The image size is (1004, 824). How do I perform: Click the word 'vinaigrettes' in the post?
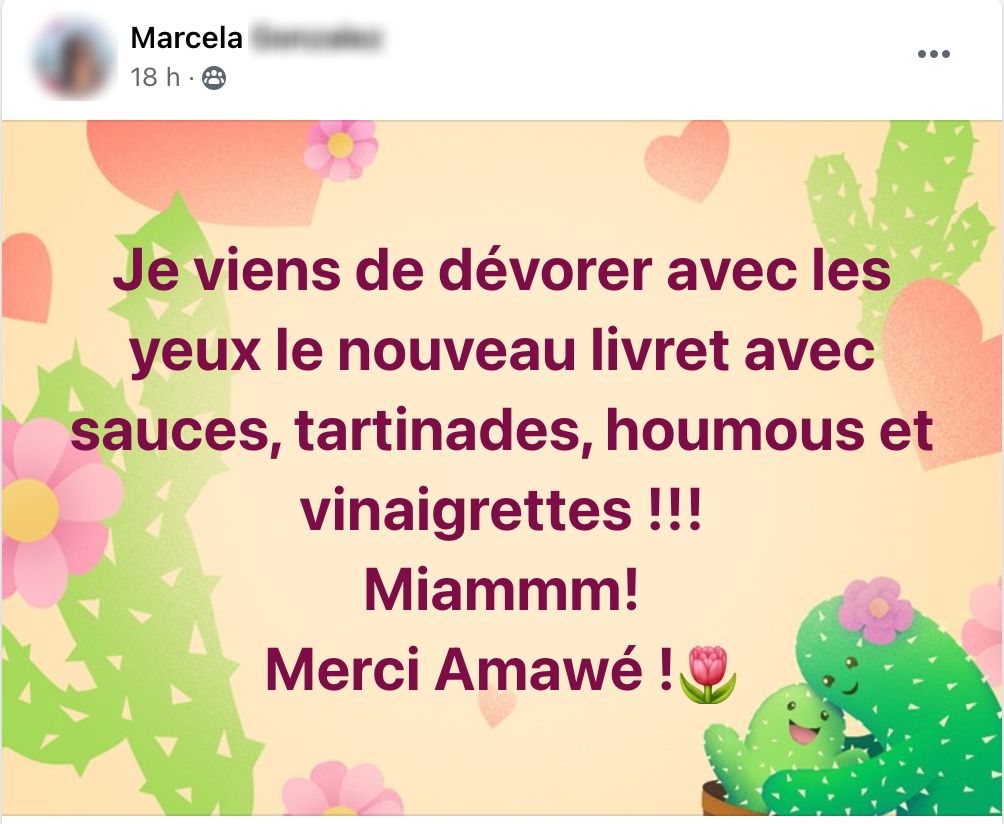[466, 512]
